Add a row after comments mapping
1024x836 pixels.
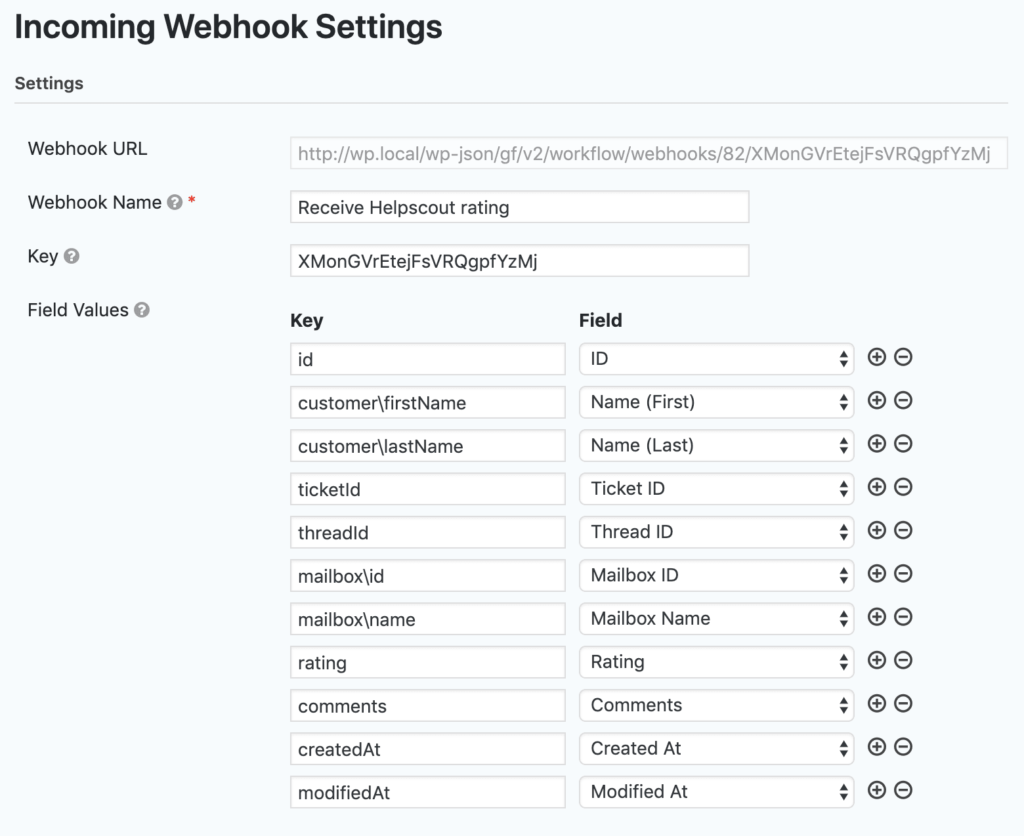(x=876, y=703)
